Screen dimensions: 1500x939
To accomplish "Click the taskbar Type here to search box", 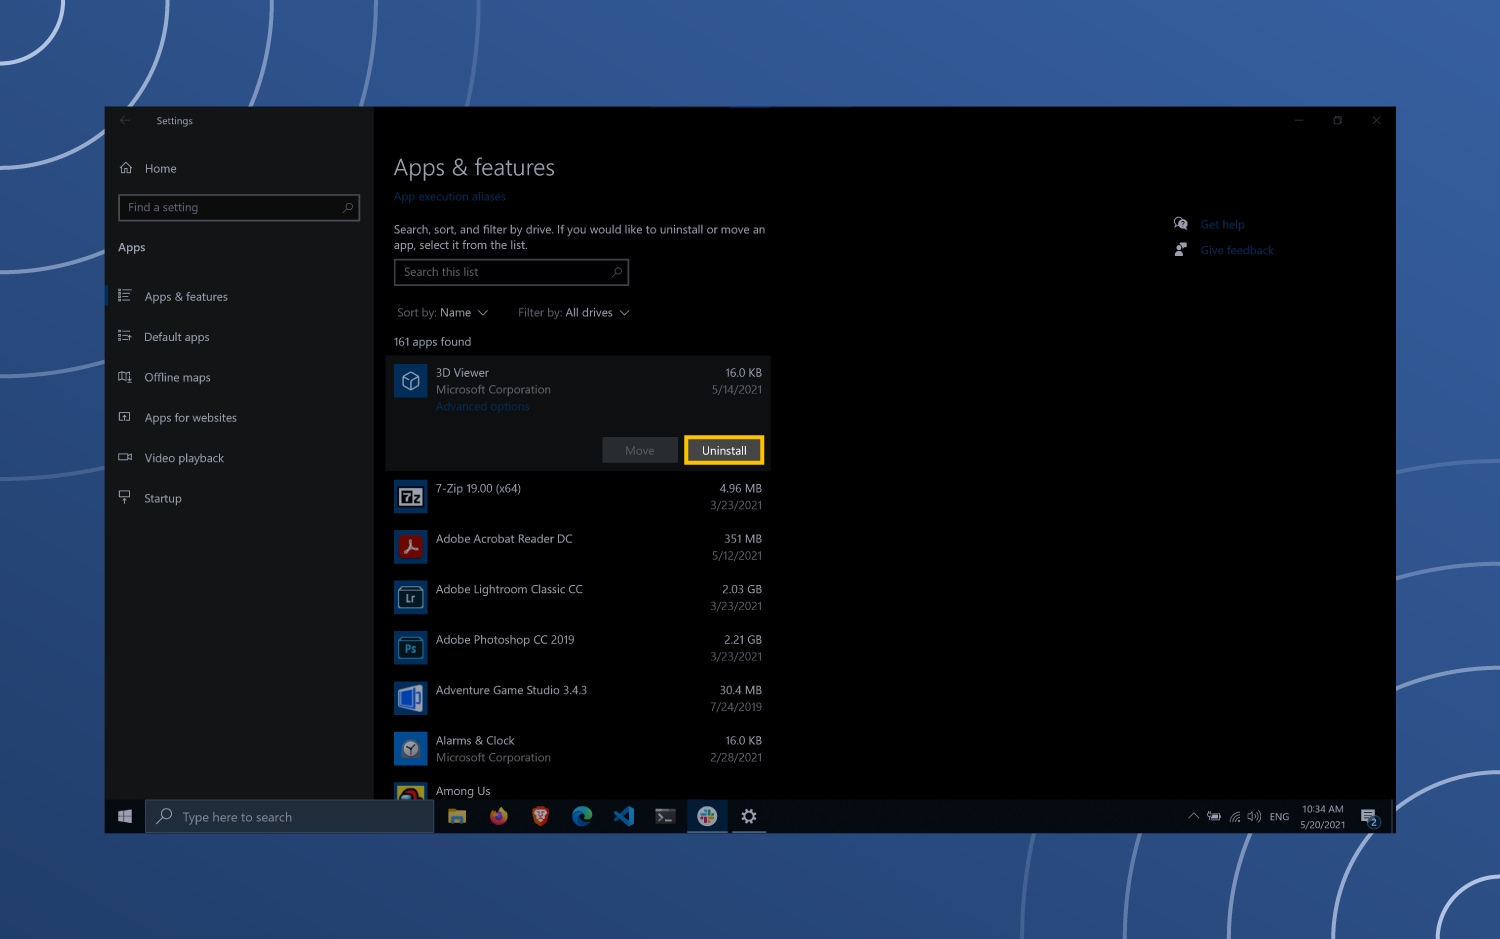I will 290,817.
